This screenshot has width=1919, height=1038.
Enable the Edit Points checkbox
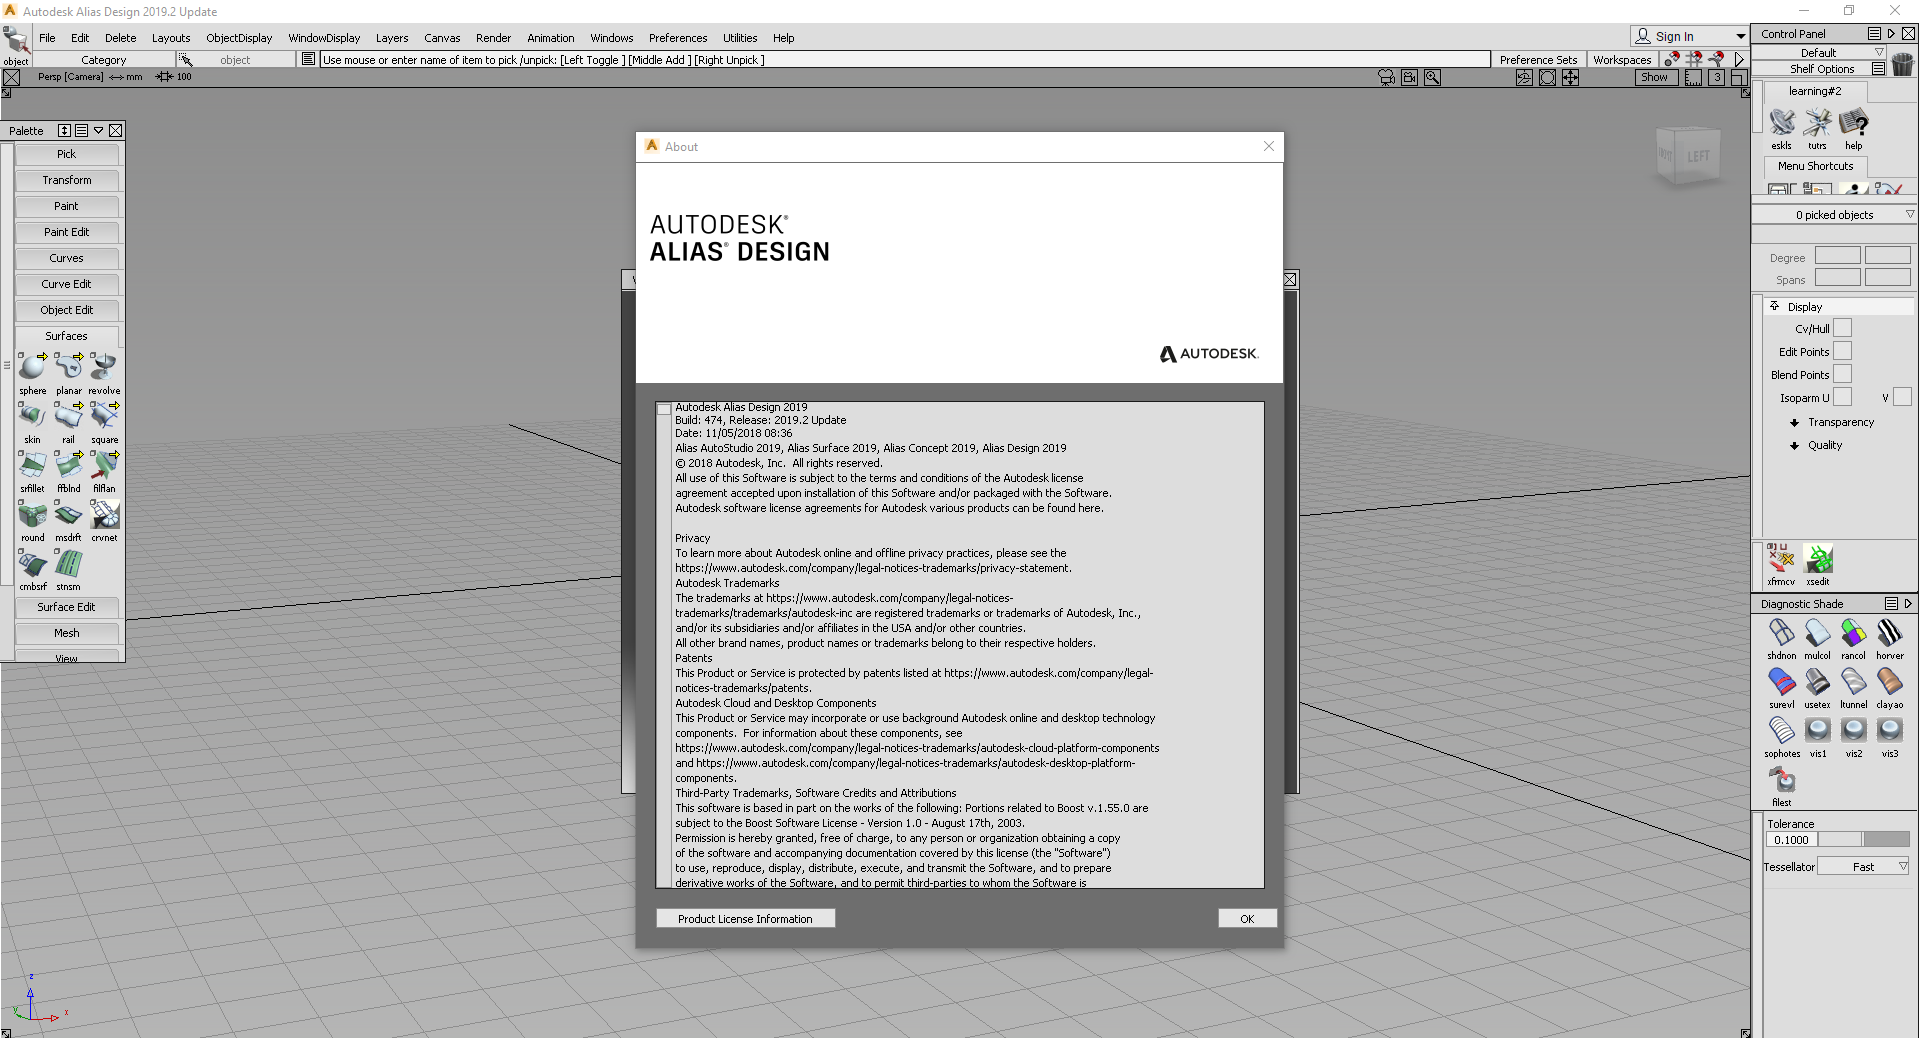[1842, 351]
